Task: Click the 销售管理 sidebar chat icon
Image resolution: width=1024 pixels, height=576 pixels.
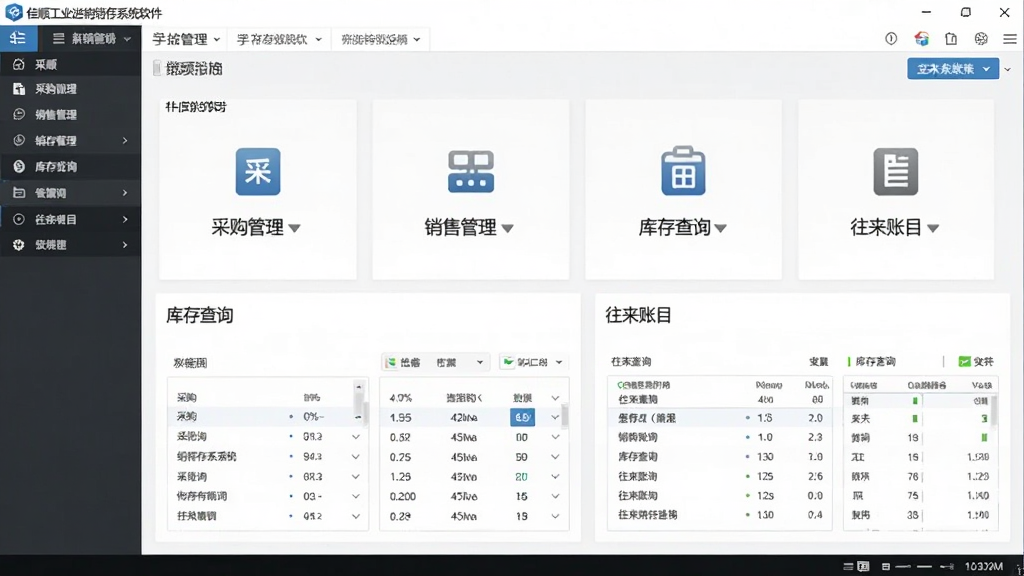Action: [x=19, y=114]
